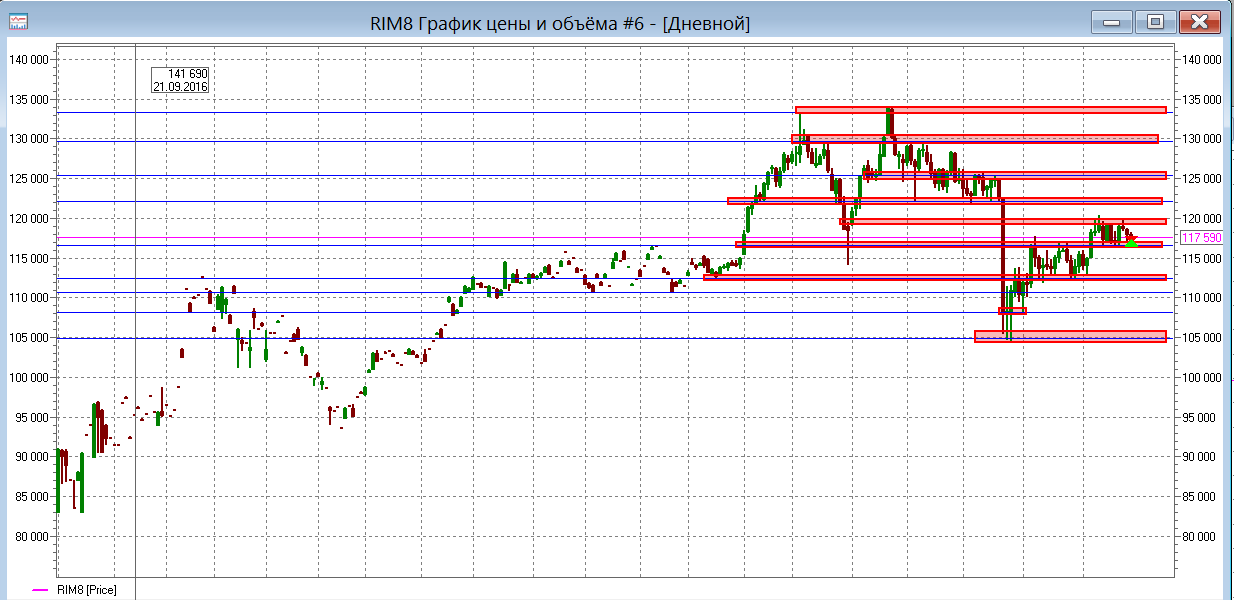The width and height of the screenshot is (1234, 600).
Task: Maximize the RIM8 chart window
Action: pos(1155,22)
